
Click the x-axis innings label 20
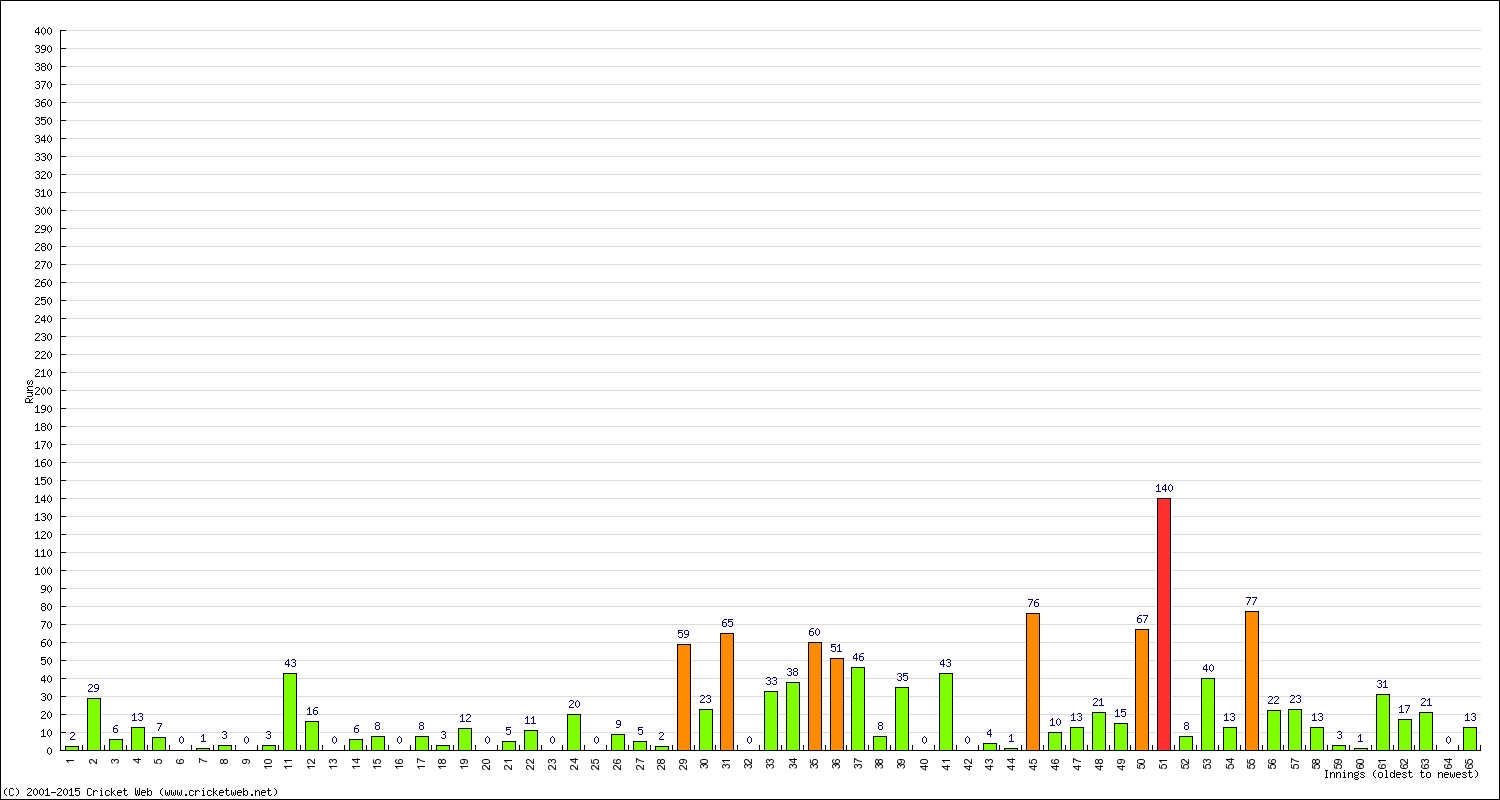(487, 763)
